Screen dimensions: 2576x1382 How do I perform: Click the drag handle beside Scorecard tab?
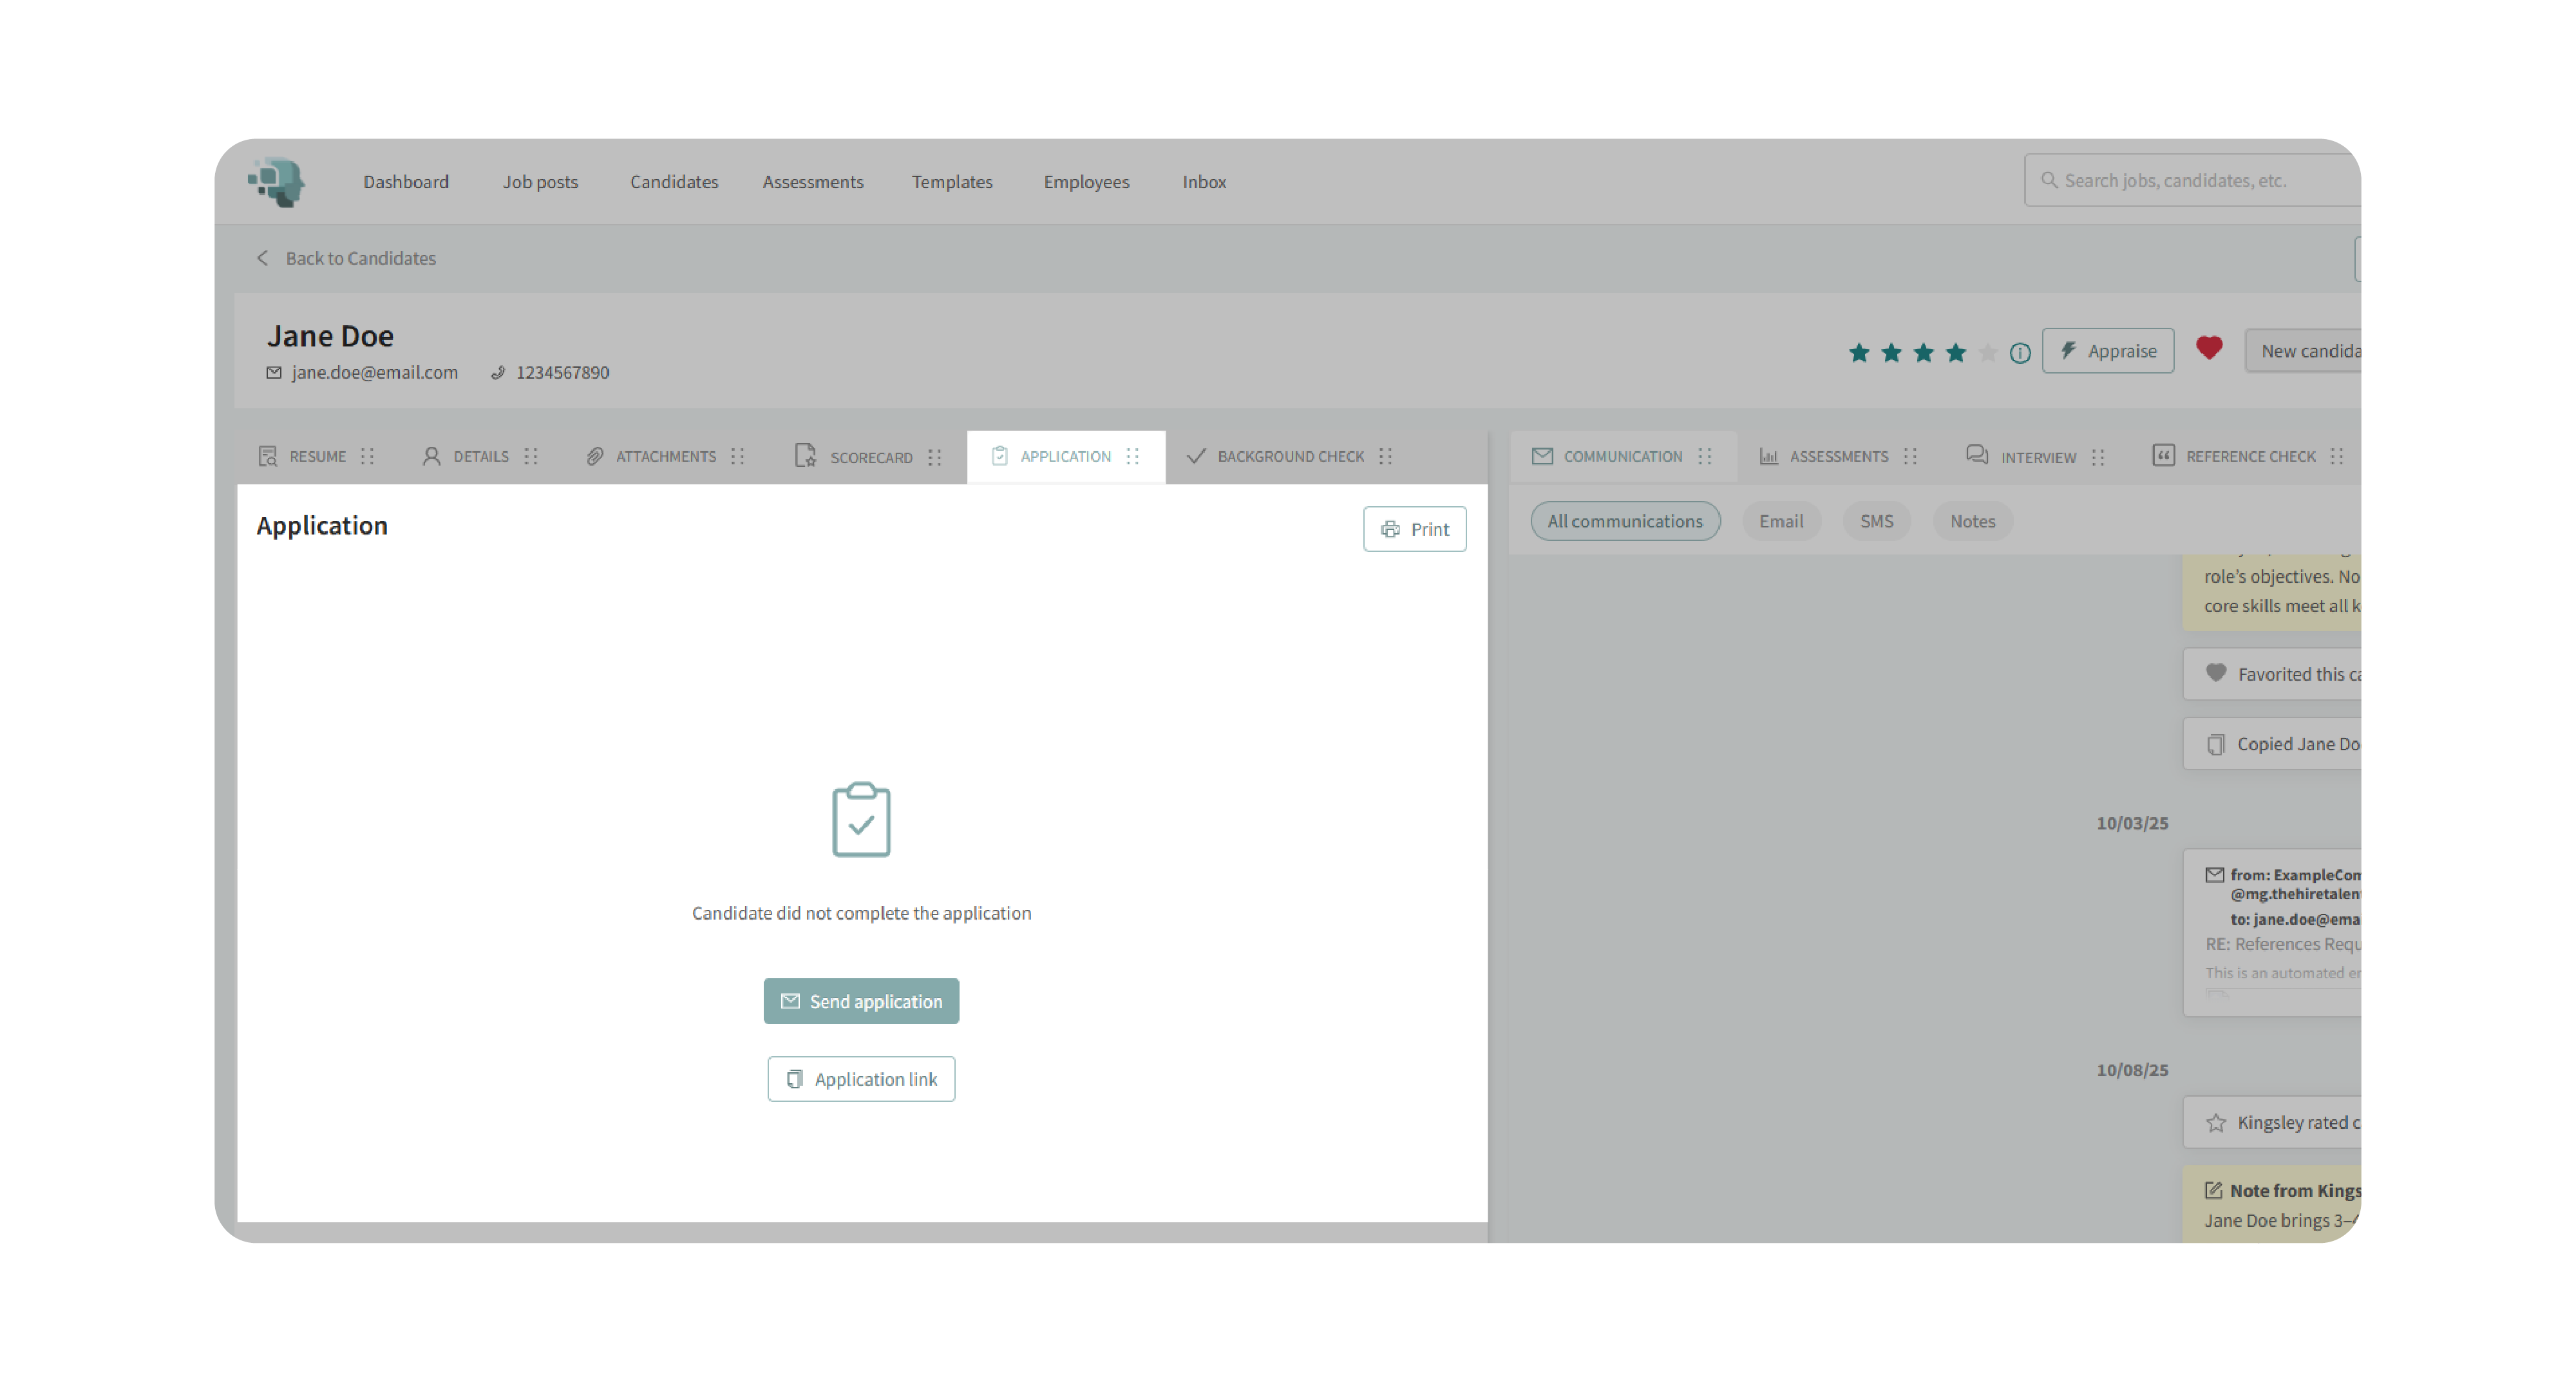(x=935, y=457)
